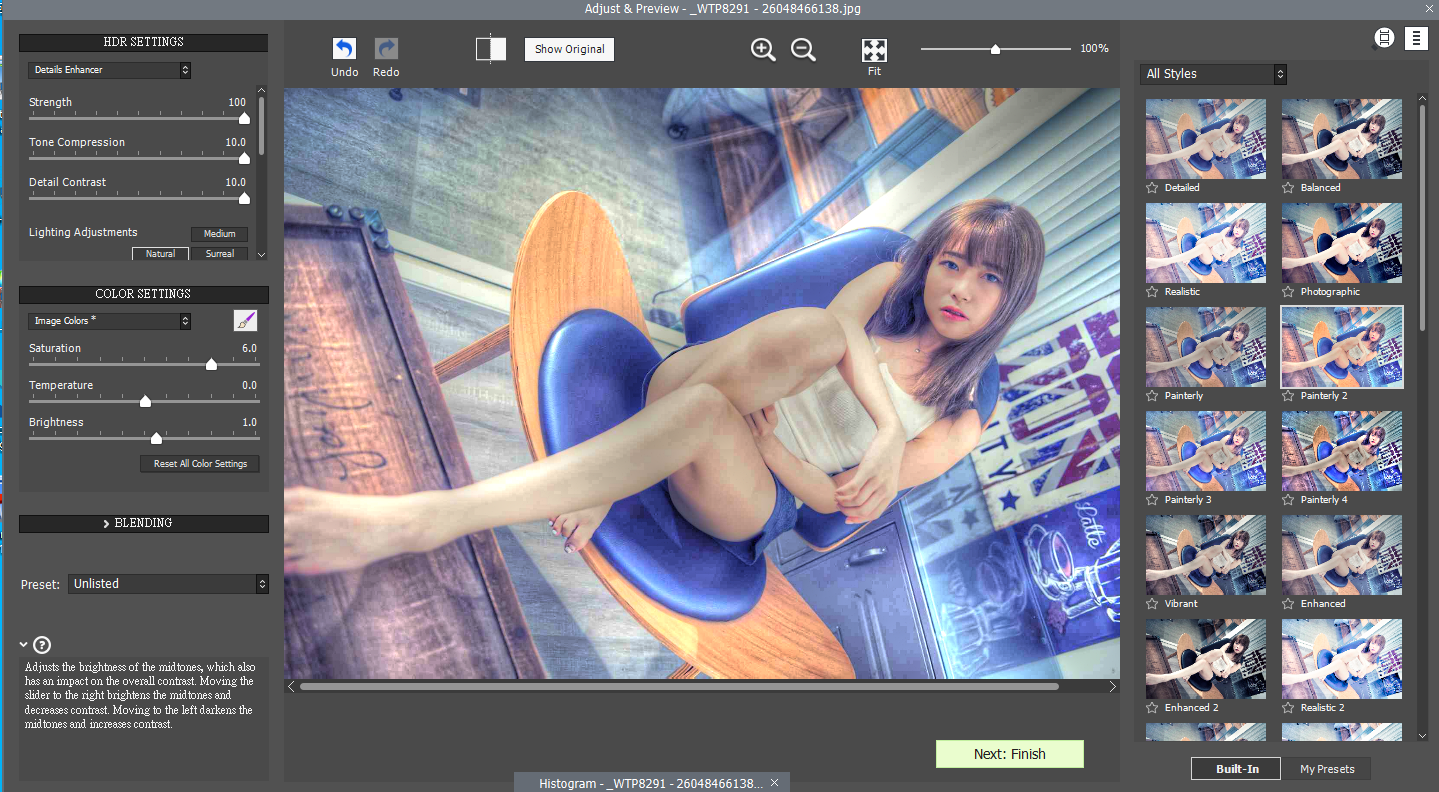1439x792 pixels.
Task: Favorite the Enhanced preset star
Action: pos(1288,603)
